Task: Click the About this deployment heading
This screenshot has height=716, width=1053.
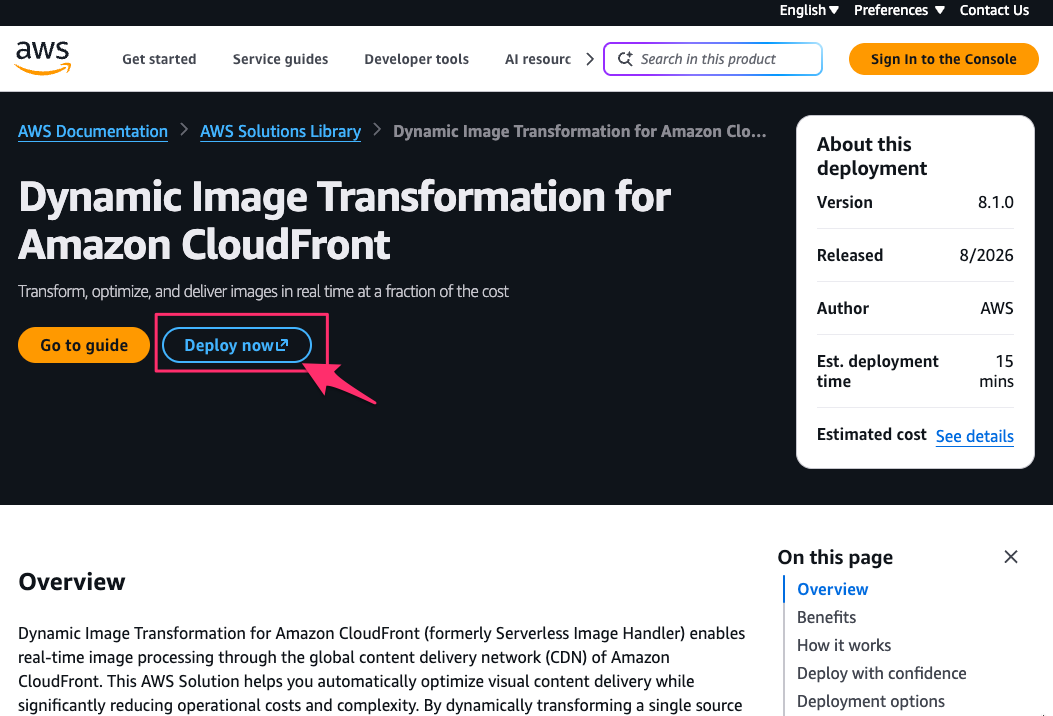Action: tap(872, 156)
